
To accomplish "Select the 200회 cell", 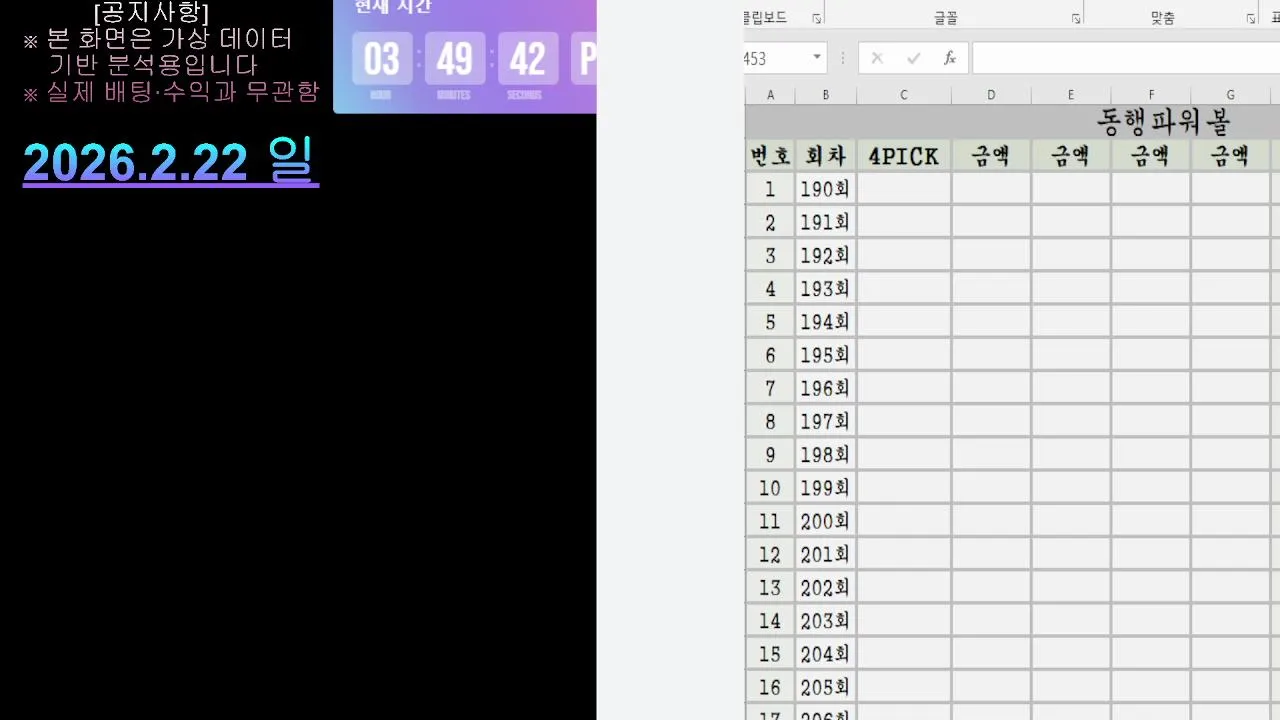I will 826,521.
